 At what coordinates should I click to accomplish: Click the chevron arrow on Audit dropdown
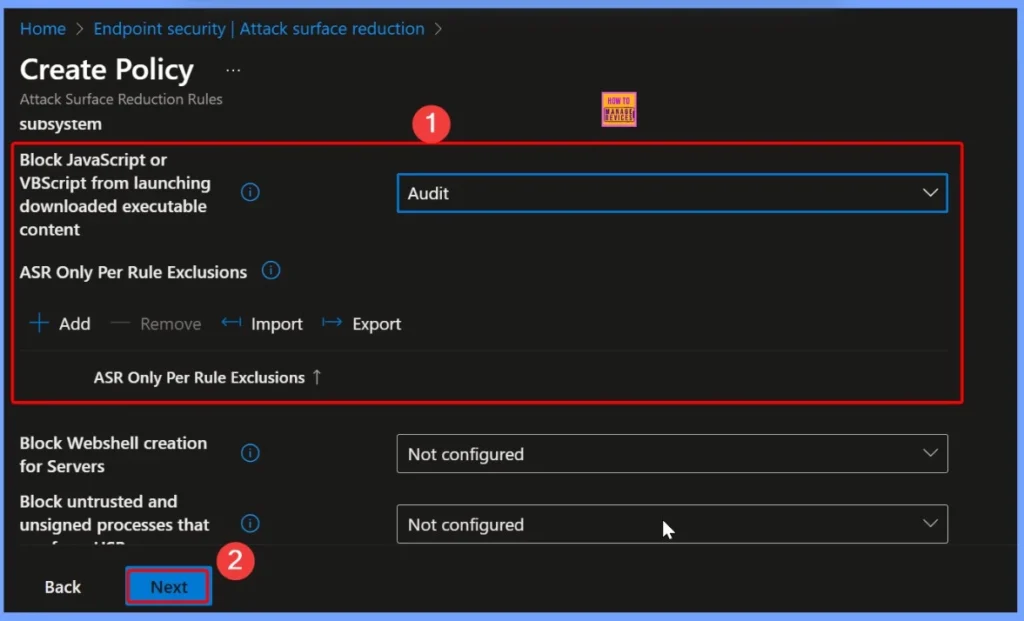click(x=929, y=193)
